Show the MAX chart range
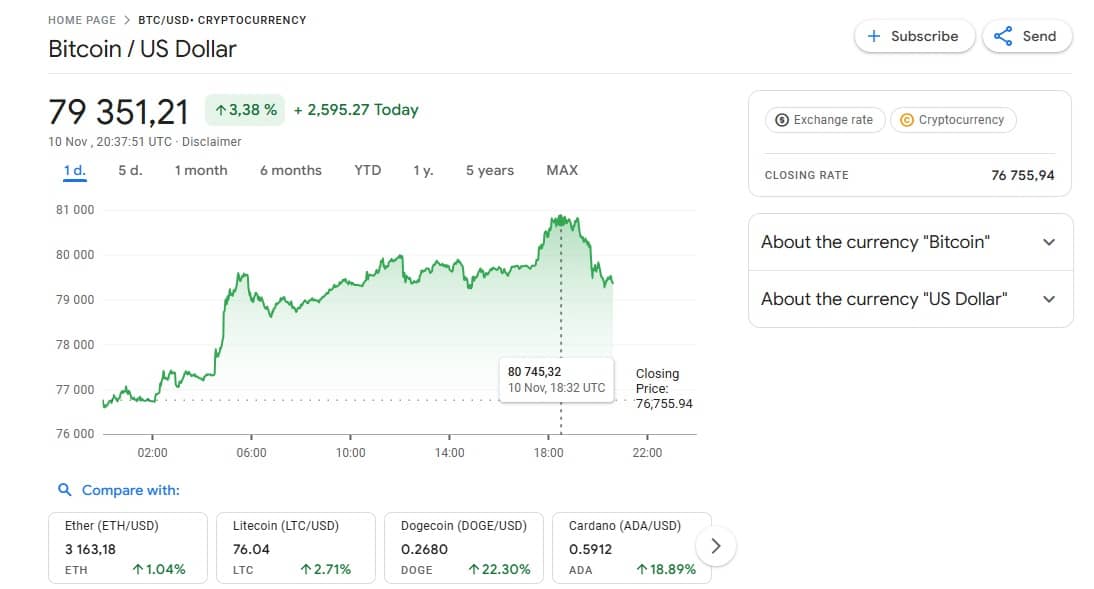The image size is (1094, 589). (x=562, y=170)
